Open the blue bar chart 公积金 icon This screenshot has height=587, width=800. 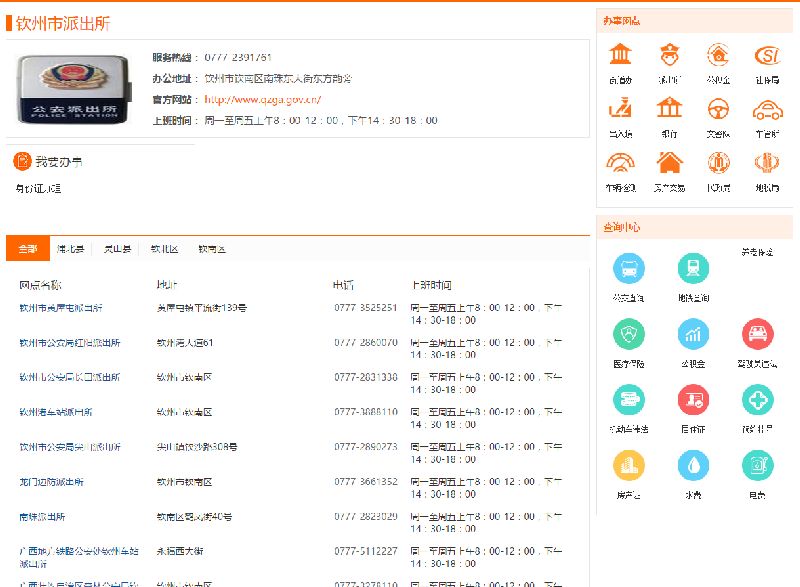click(x=693, y=334)
